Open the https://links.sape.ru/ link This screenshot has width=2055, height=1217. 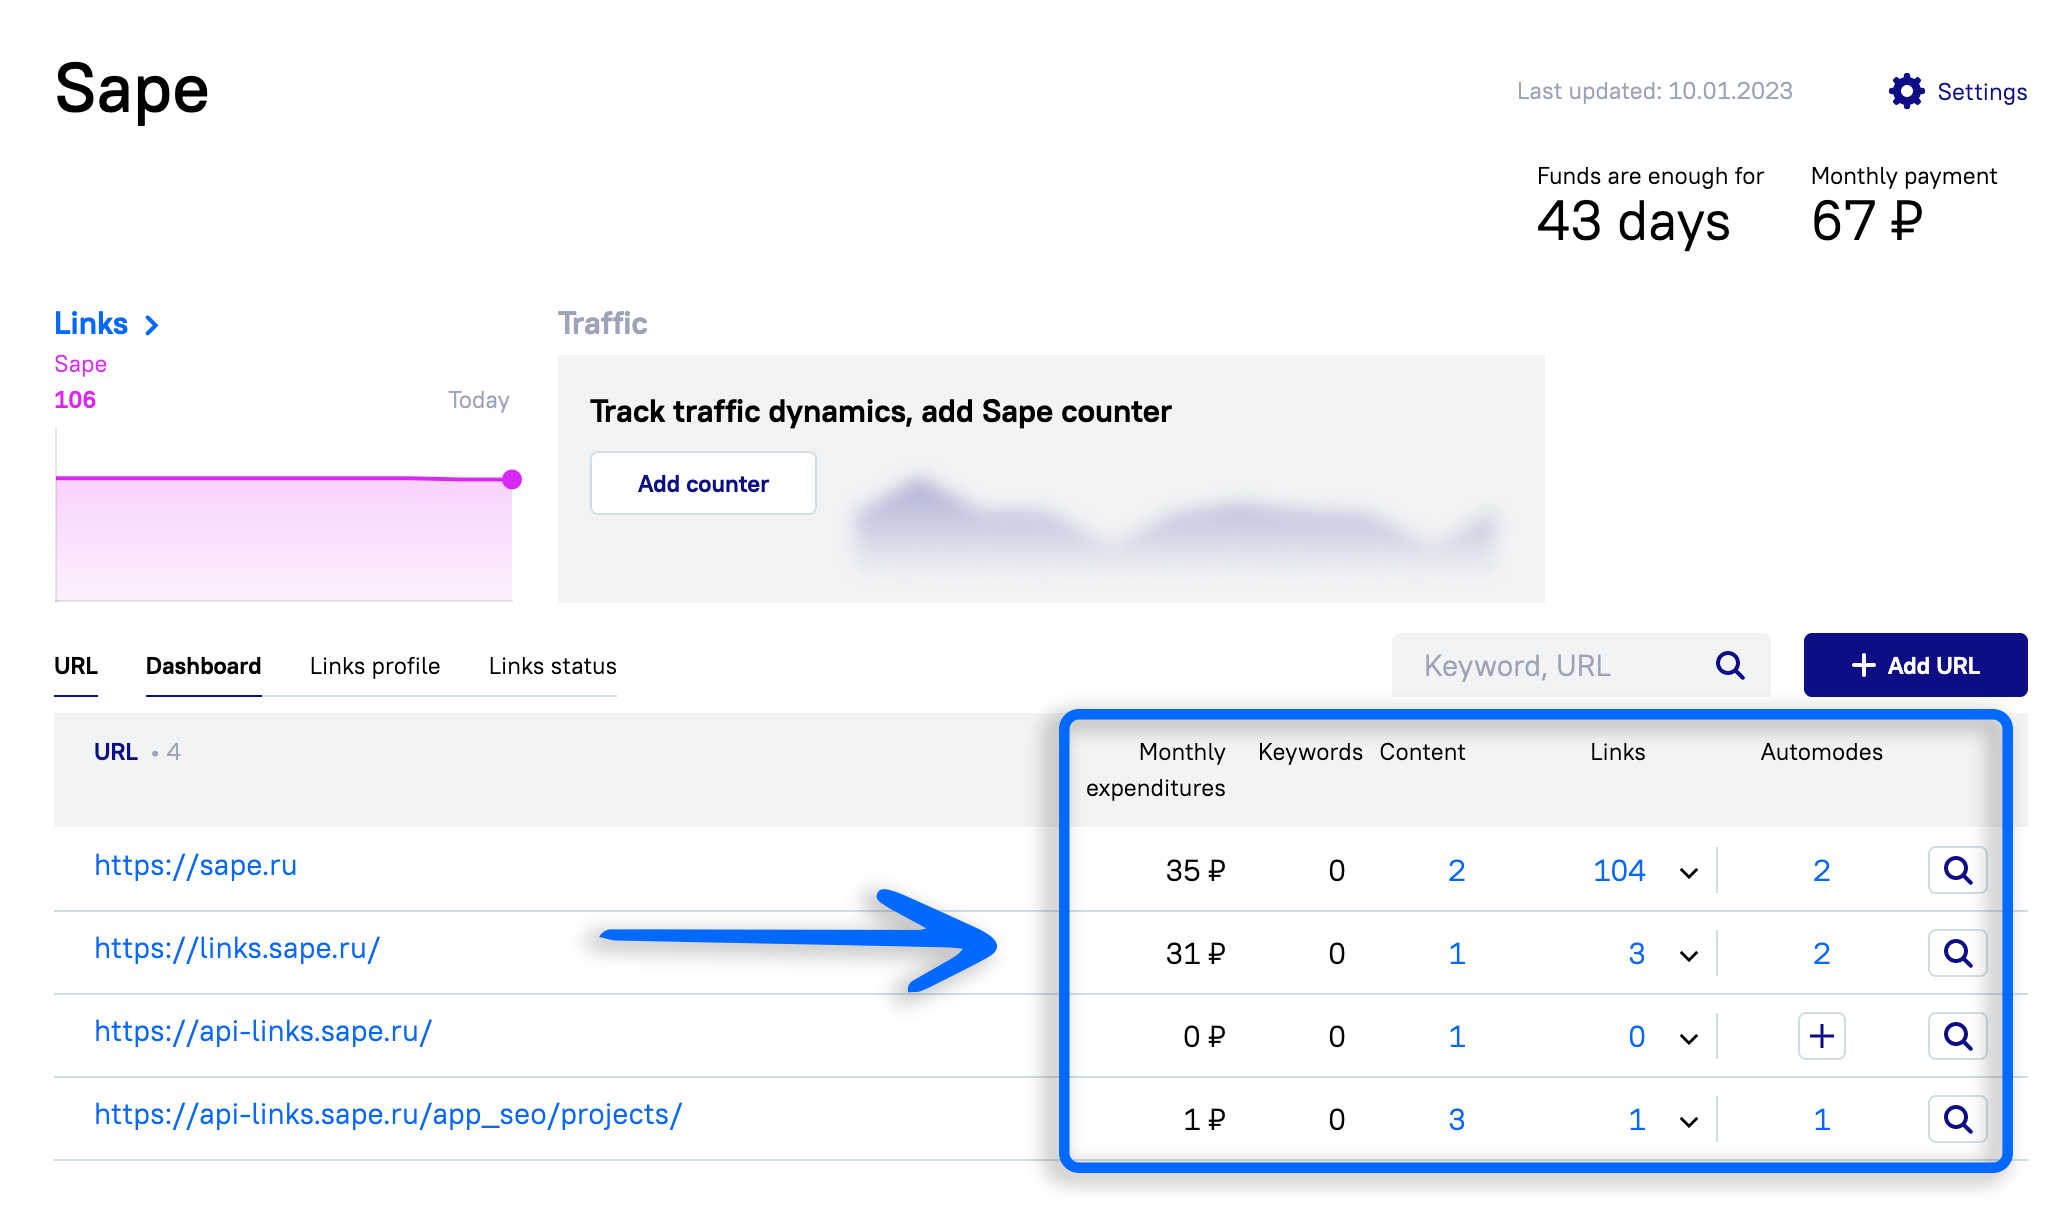tap(237, 948)
